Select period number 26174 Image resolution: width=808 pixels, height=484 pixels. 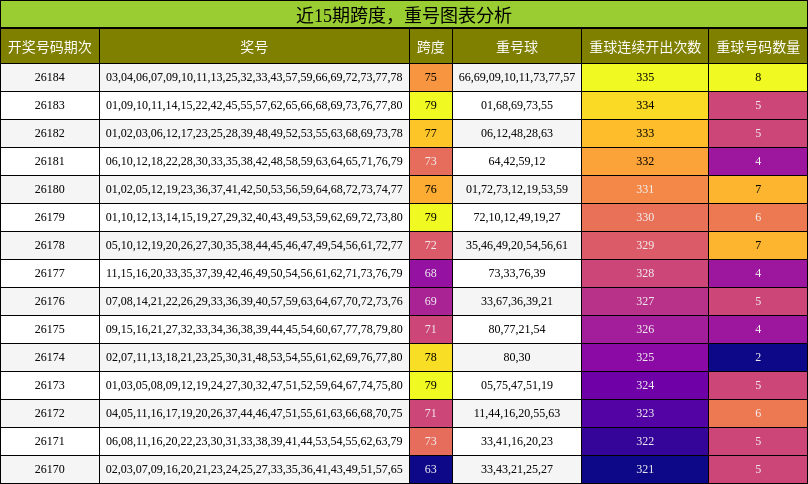coord(50,357)
